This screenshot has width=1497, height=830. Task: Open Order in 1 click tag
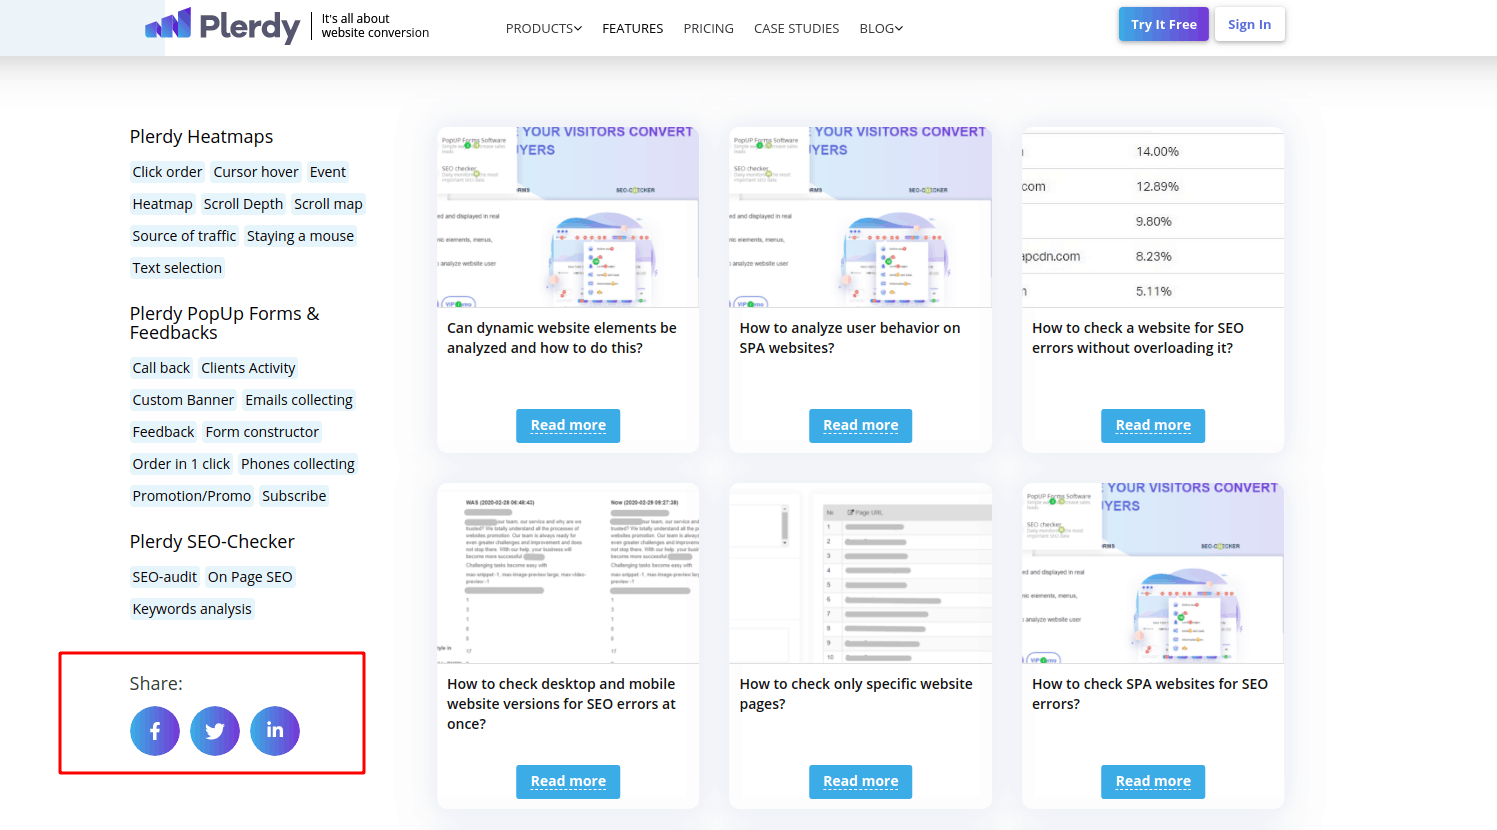tap(181, 464)
